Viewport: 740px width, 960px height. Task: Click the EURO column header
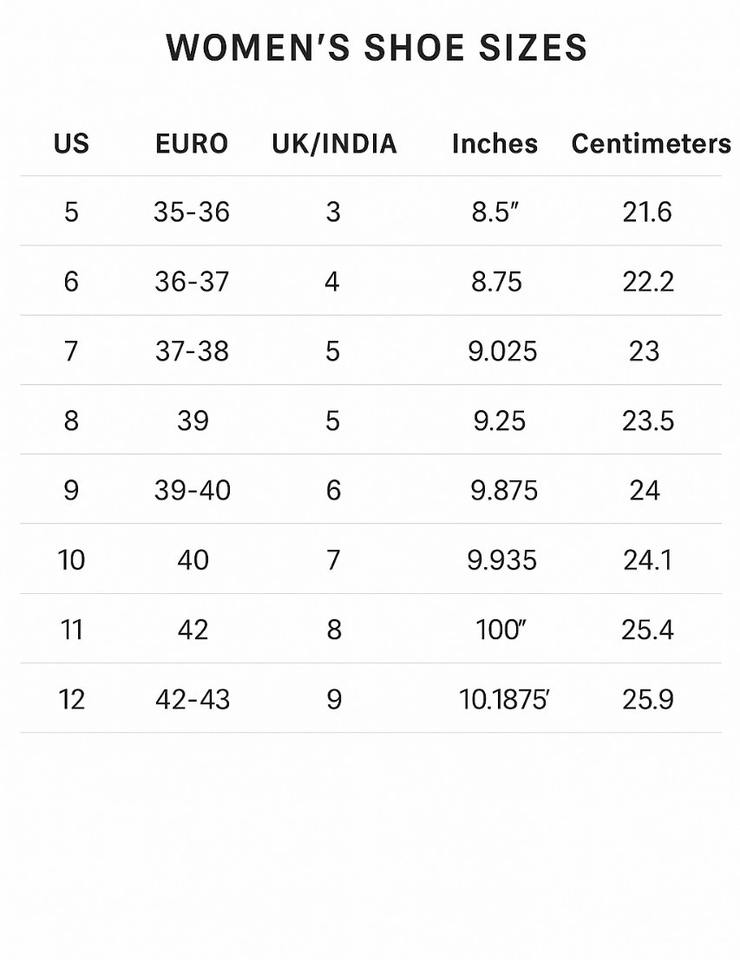(x=191, y=144)
